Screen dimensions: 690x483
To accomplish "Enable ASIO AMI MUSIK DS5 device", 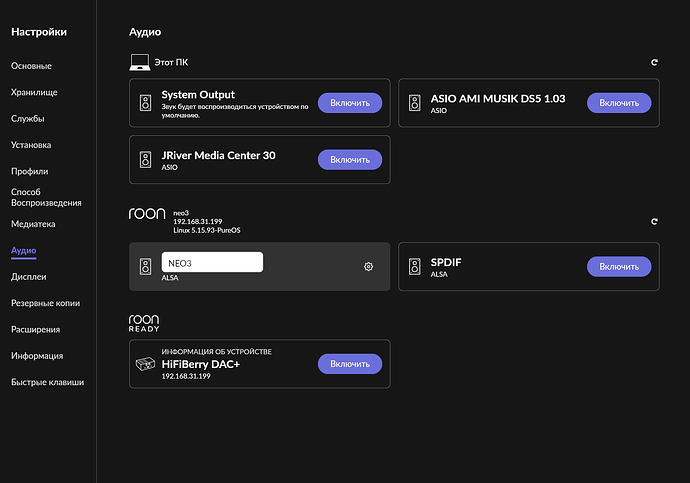I will [619, 103].
